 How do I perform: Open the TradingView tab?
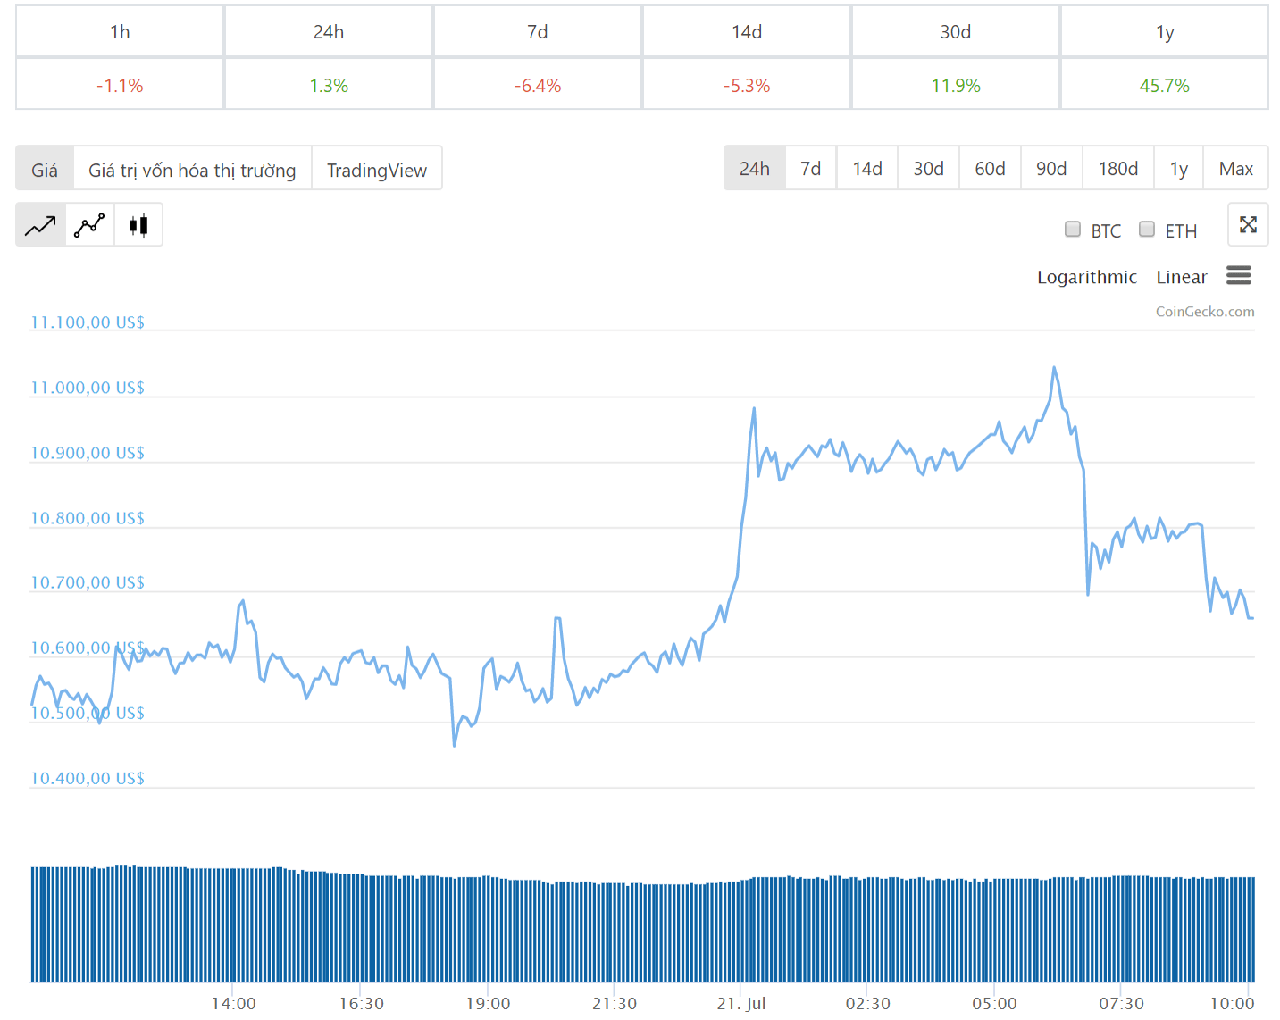pyautogui.click(x=377, y=169)
